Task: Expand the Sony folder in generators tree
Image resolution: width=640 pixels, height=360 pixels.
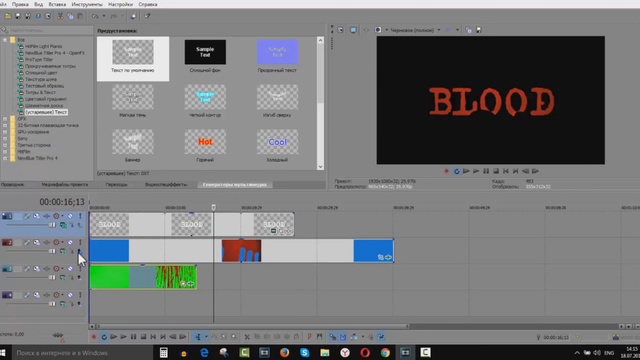Action: coord(5,138)
